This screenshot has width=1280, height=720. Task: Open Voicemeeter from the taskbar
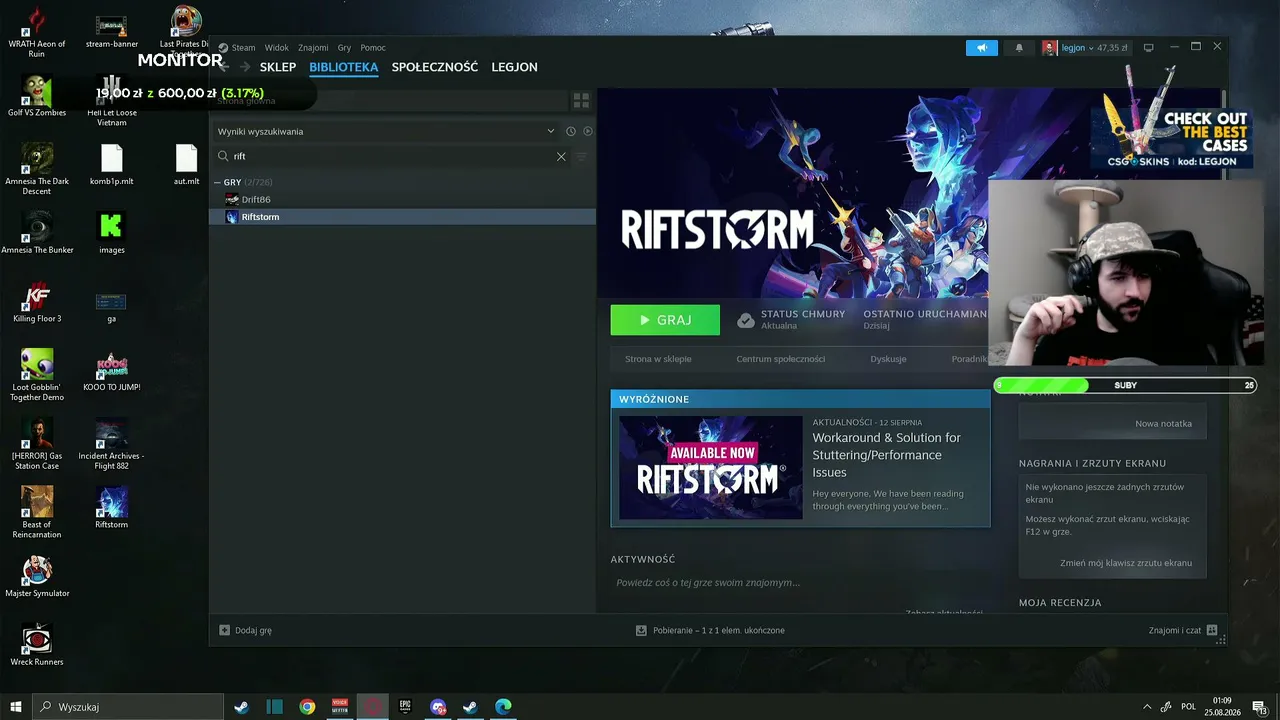pyautogui.click(x=340, y=707)
